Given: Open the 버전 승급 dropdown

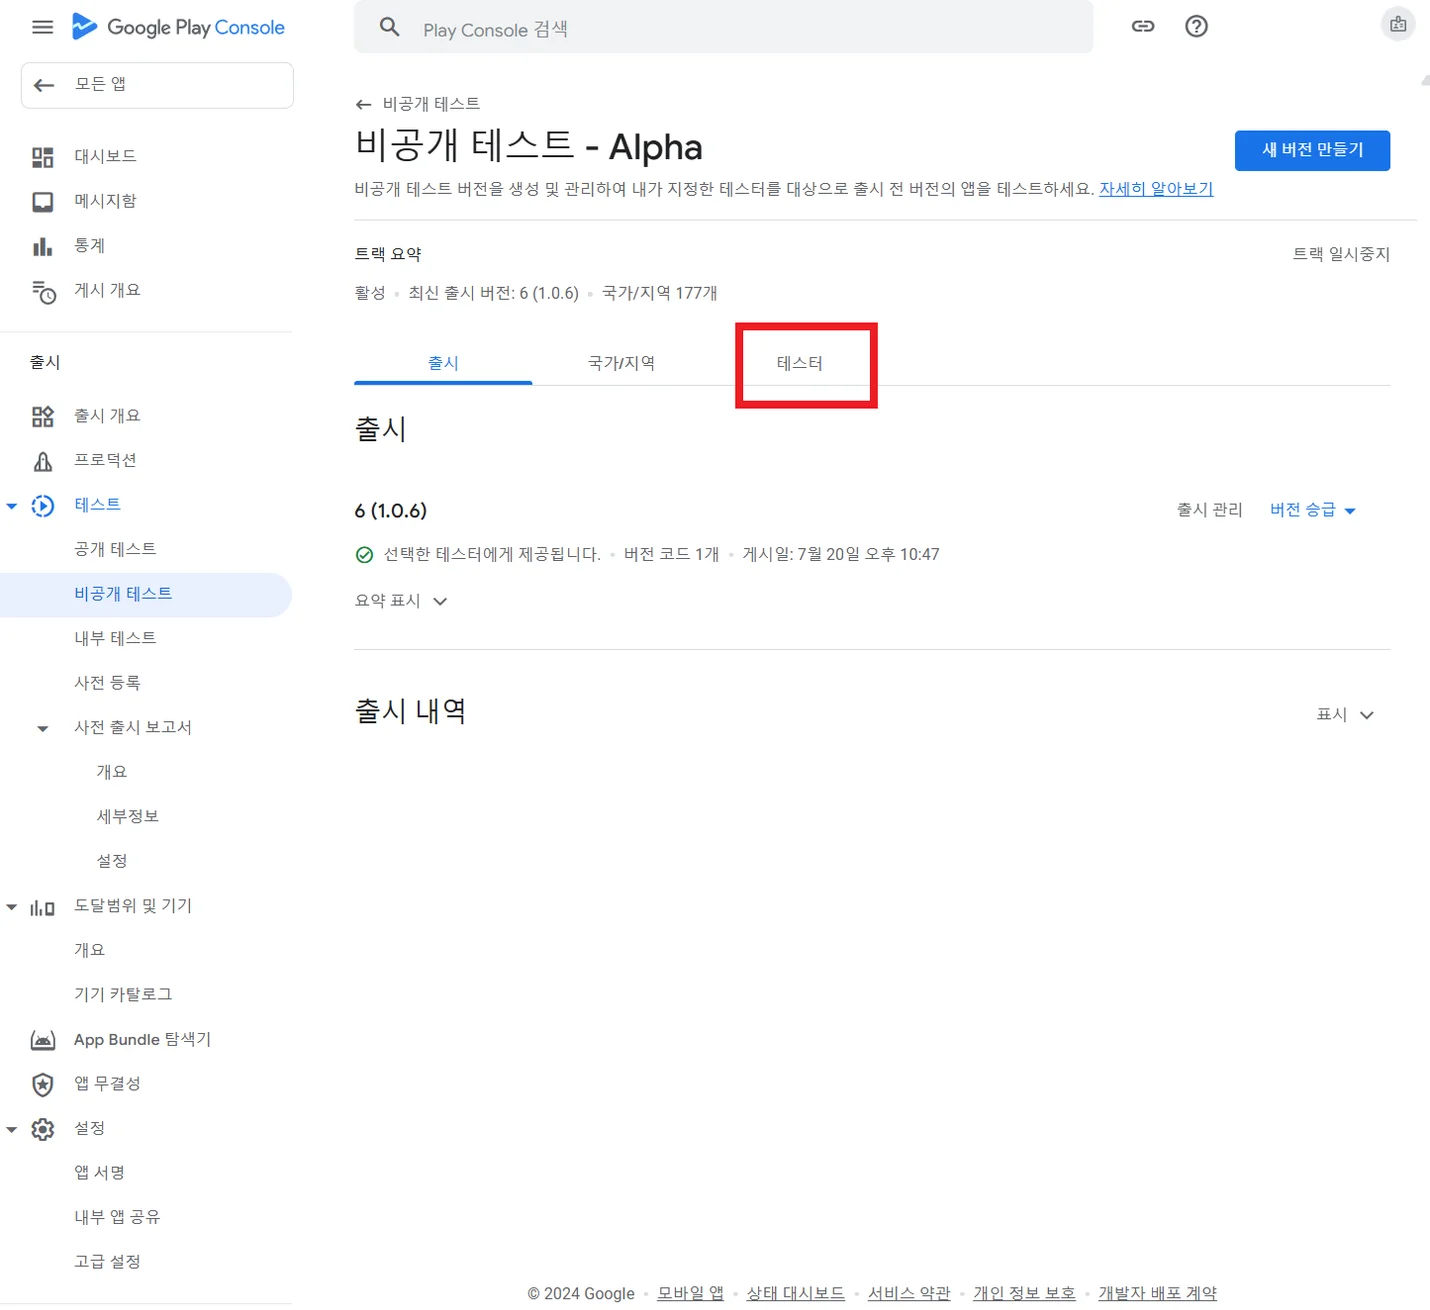Looking at the screenshot, I should (1313, 510).
